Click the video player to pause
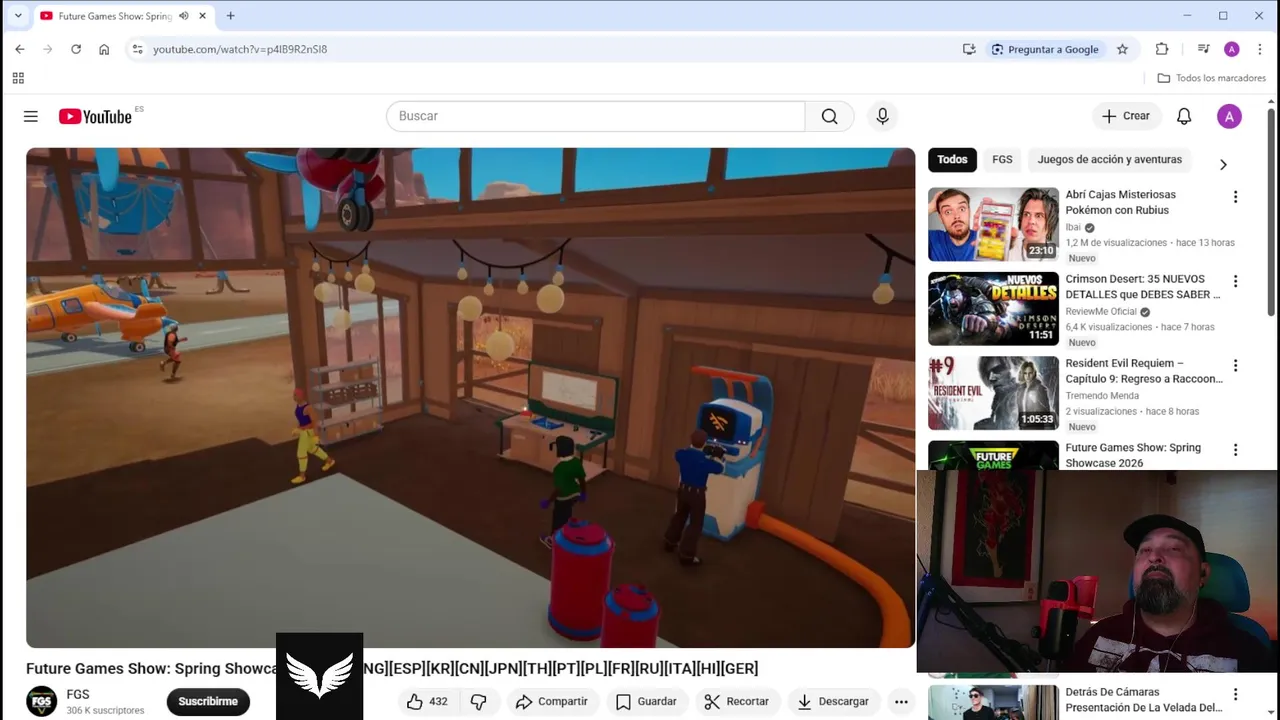The image size is (1280, 720). [470, 398]
